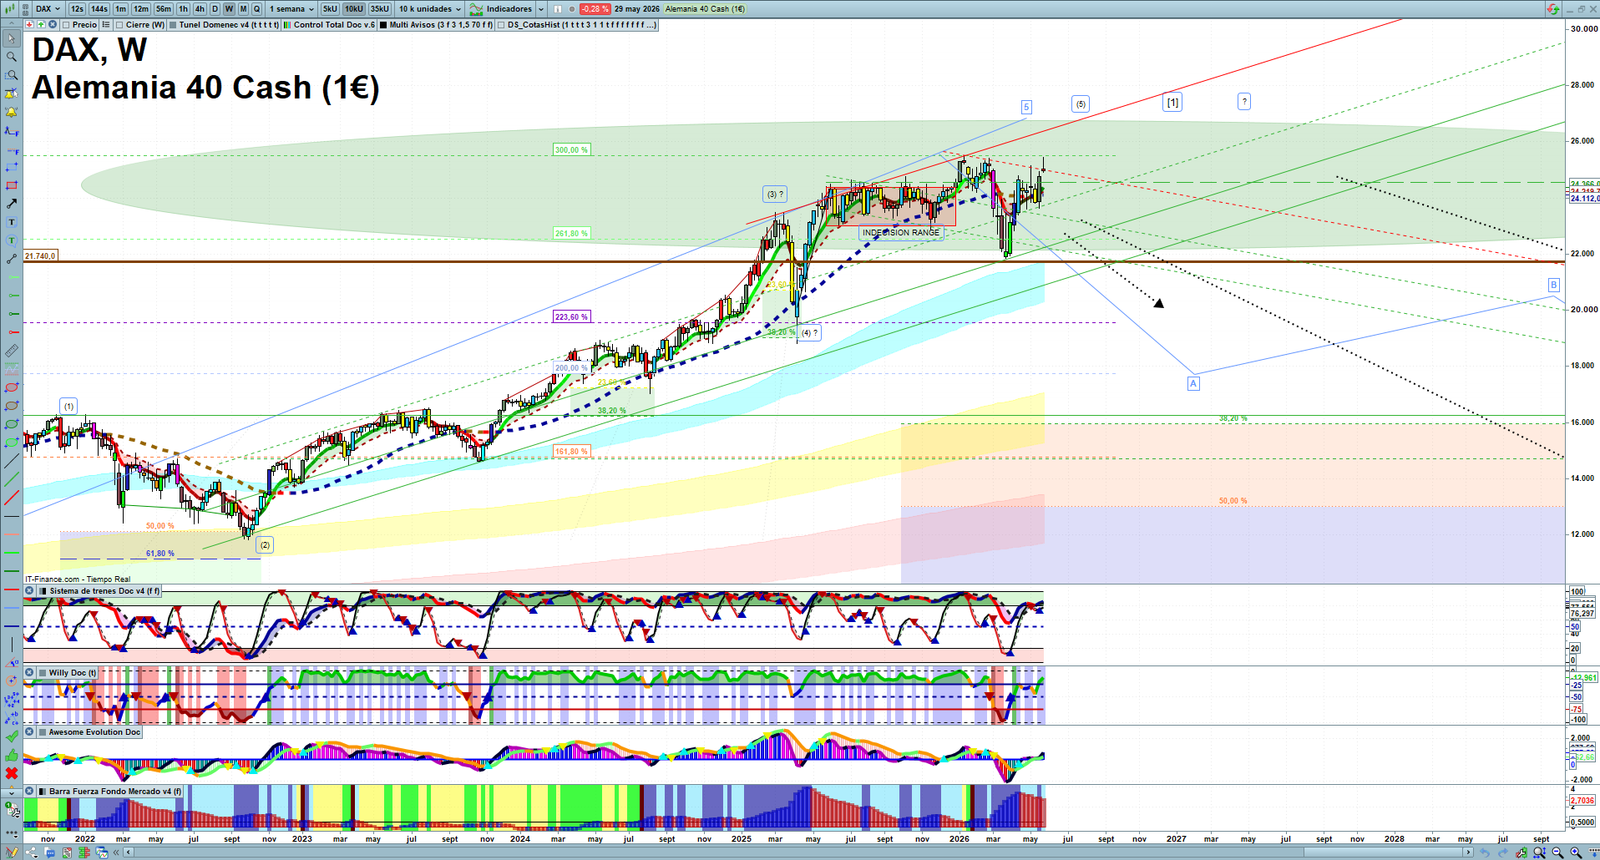This screenshot has width=1600, height=860.
Task: Click the 300,00 % Fibonacci level label
Action: pos(571,150)
